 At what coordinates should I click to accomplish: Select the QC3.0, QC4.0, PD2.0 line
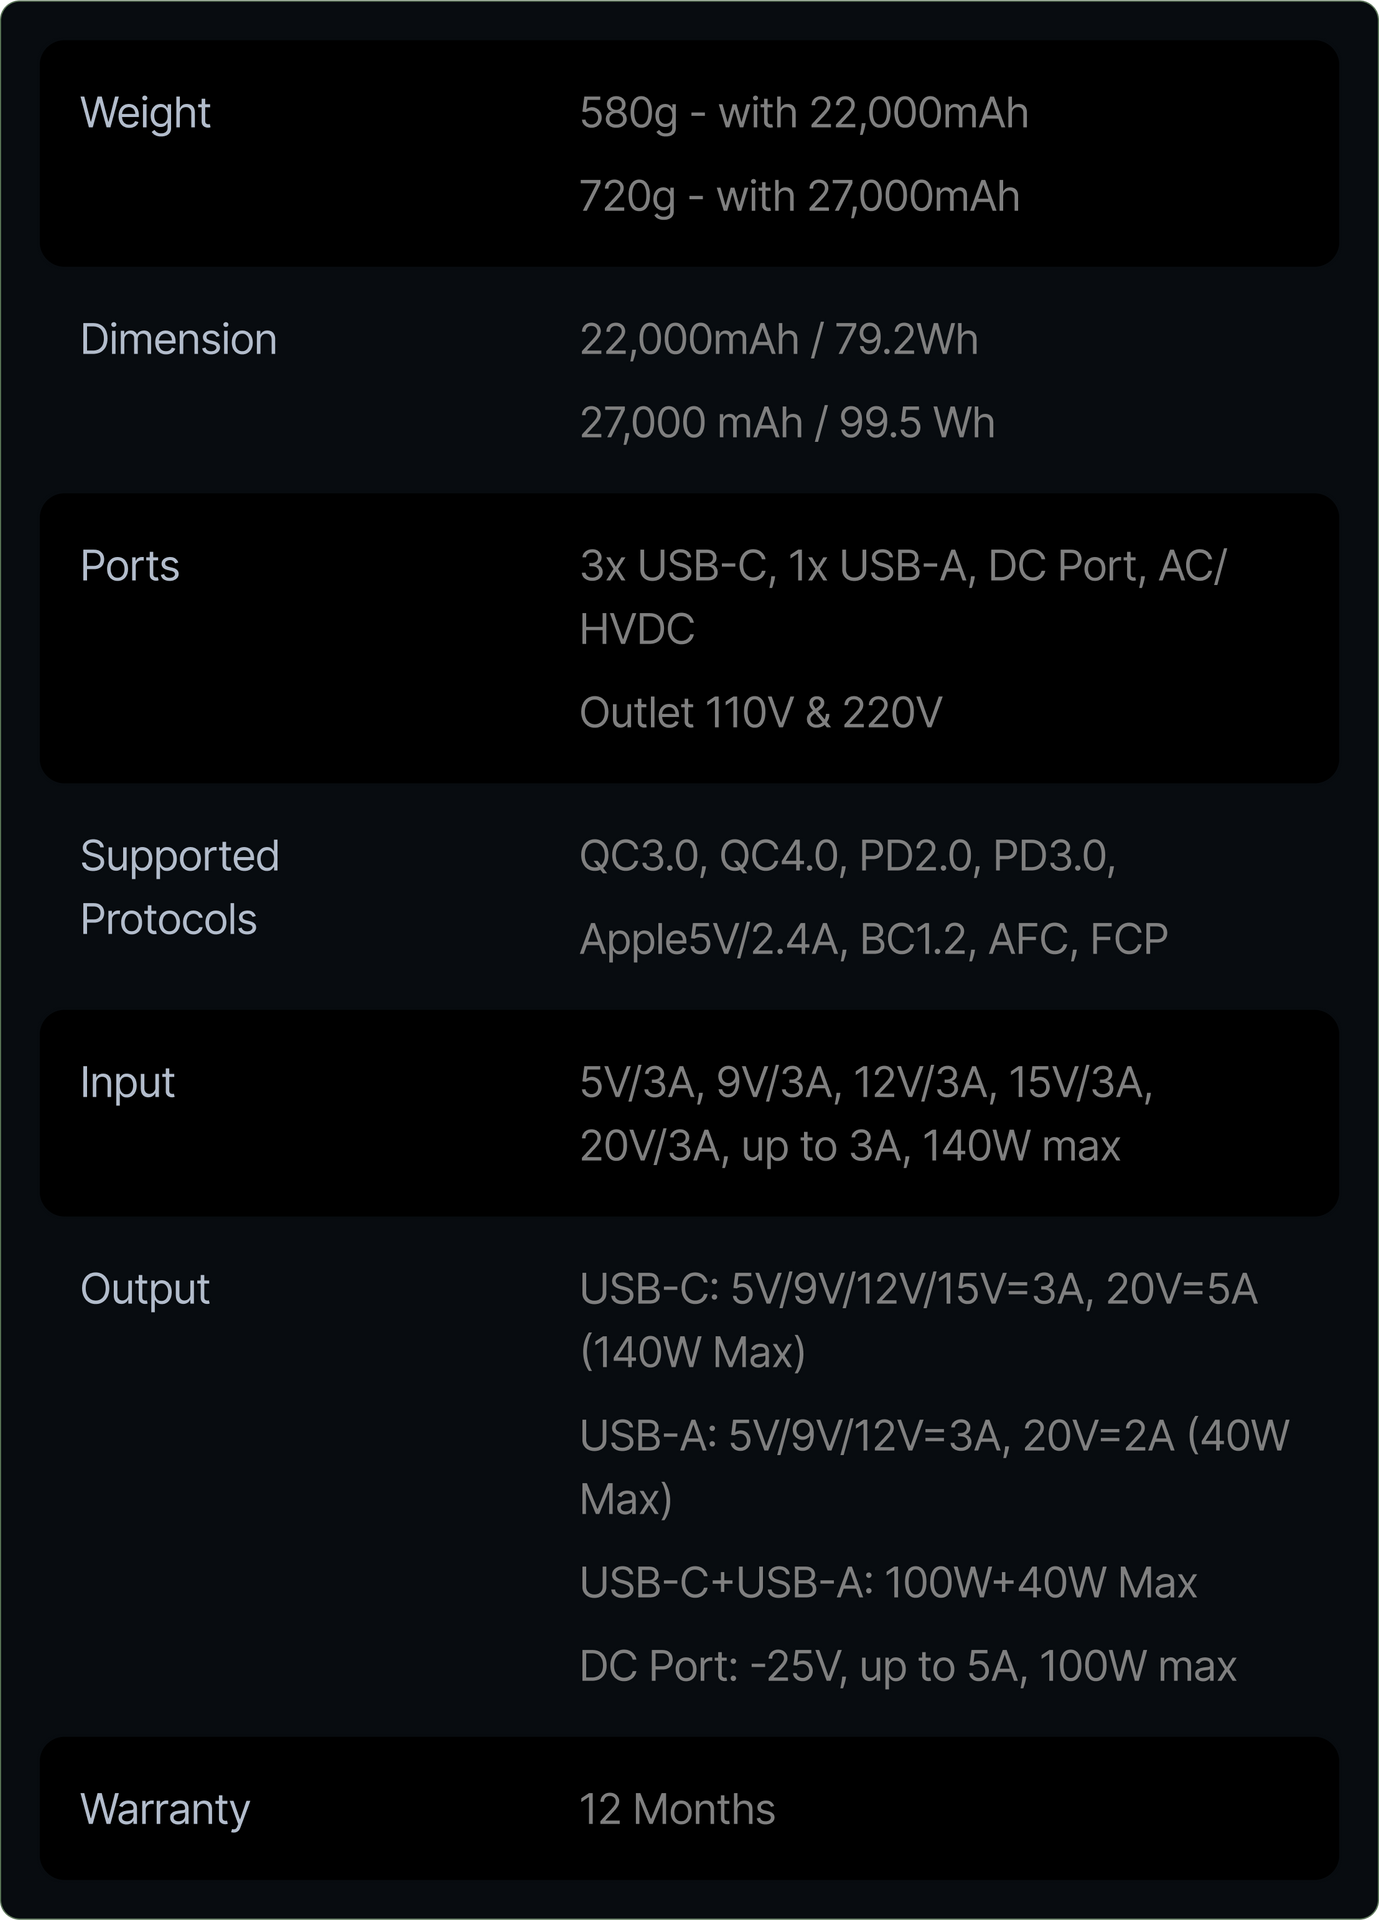847,856
